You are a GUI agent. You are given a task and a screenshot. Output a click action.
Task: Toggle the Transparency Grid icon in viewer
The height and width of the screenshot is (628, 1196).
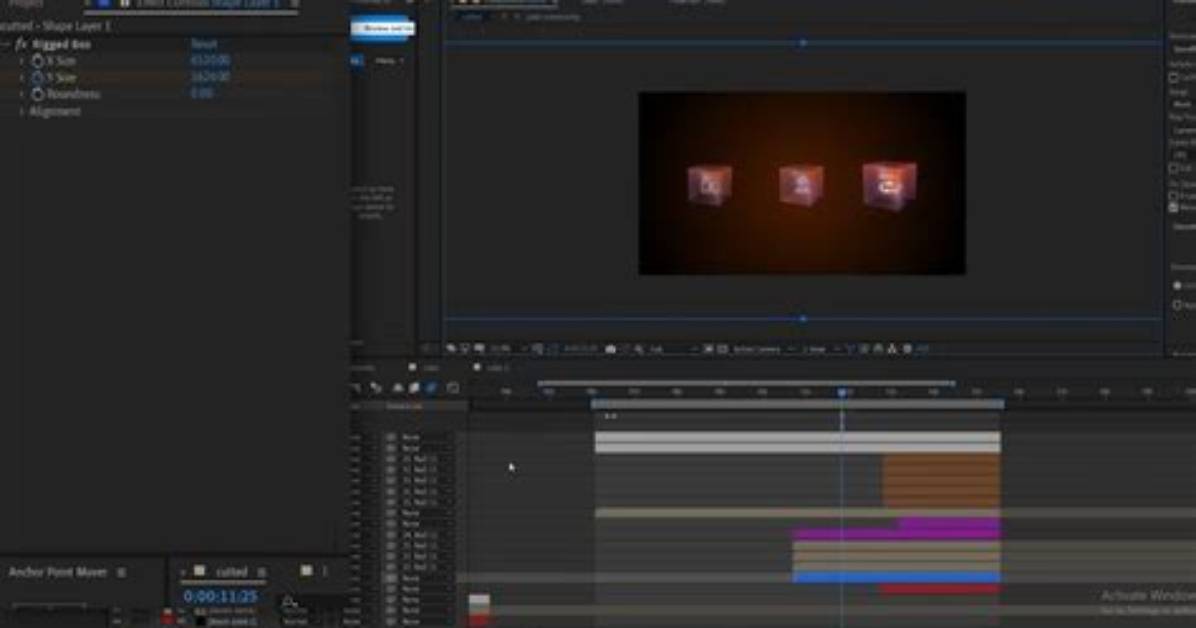click(x=722, y=349)
